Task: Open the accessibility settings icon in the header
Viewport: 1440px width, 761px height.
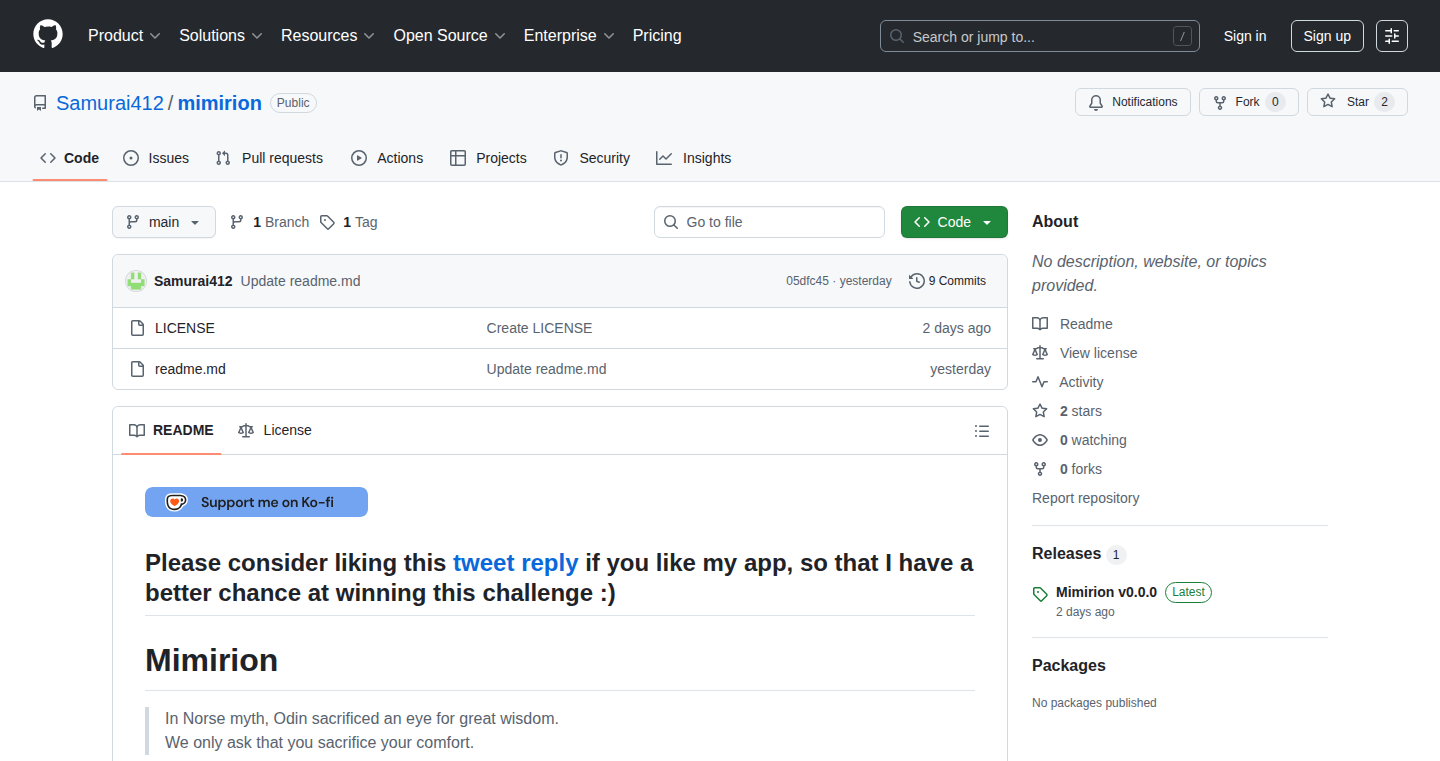Action: click(1391, 36)
